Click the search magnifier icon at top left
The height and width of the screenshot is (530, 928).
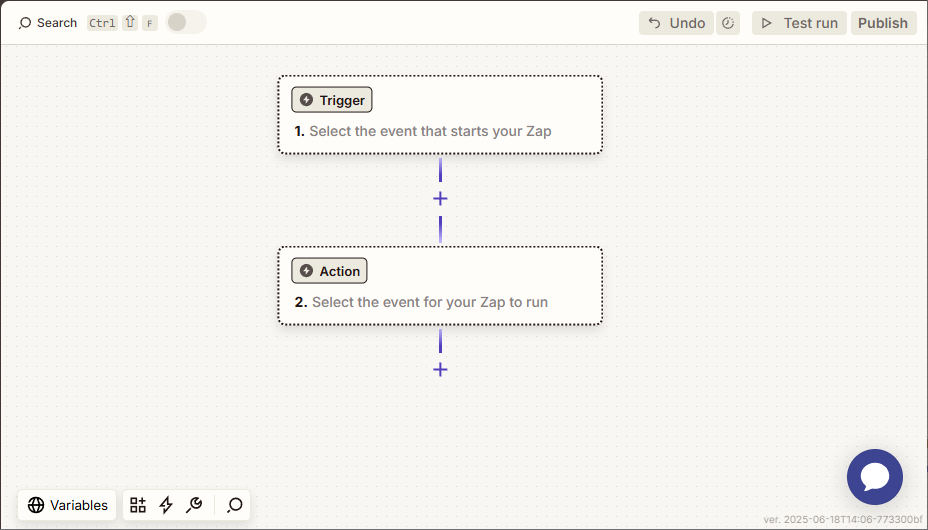click(25, 23)
